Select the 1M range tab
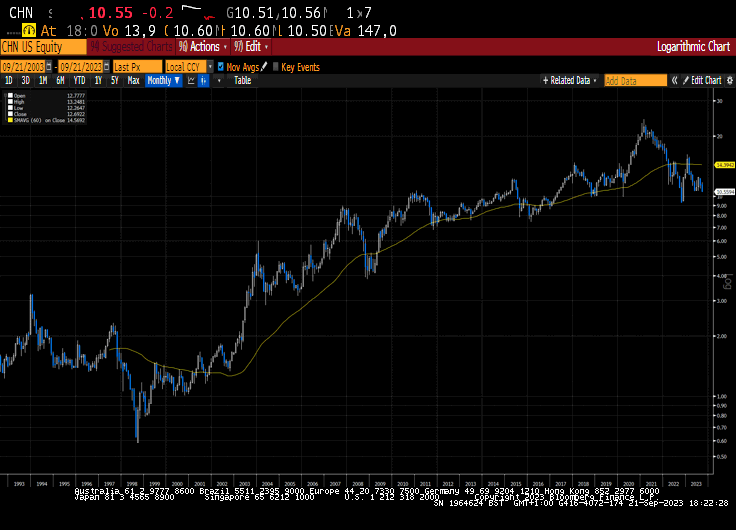The height and width of the screenshot is (530, 736). 43,81
